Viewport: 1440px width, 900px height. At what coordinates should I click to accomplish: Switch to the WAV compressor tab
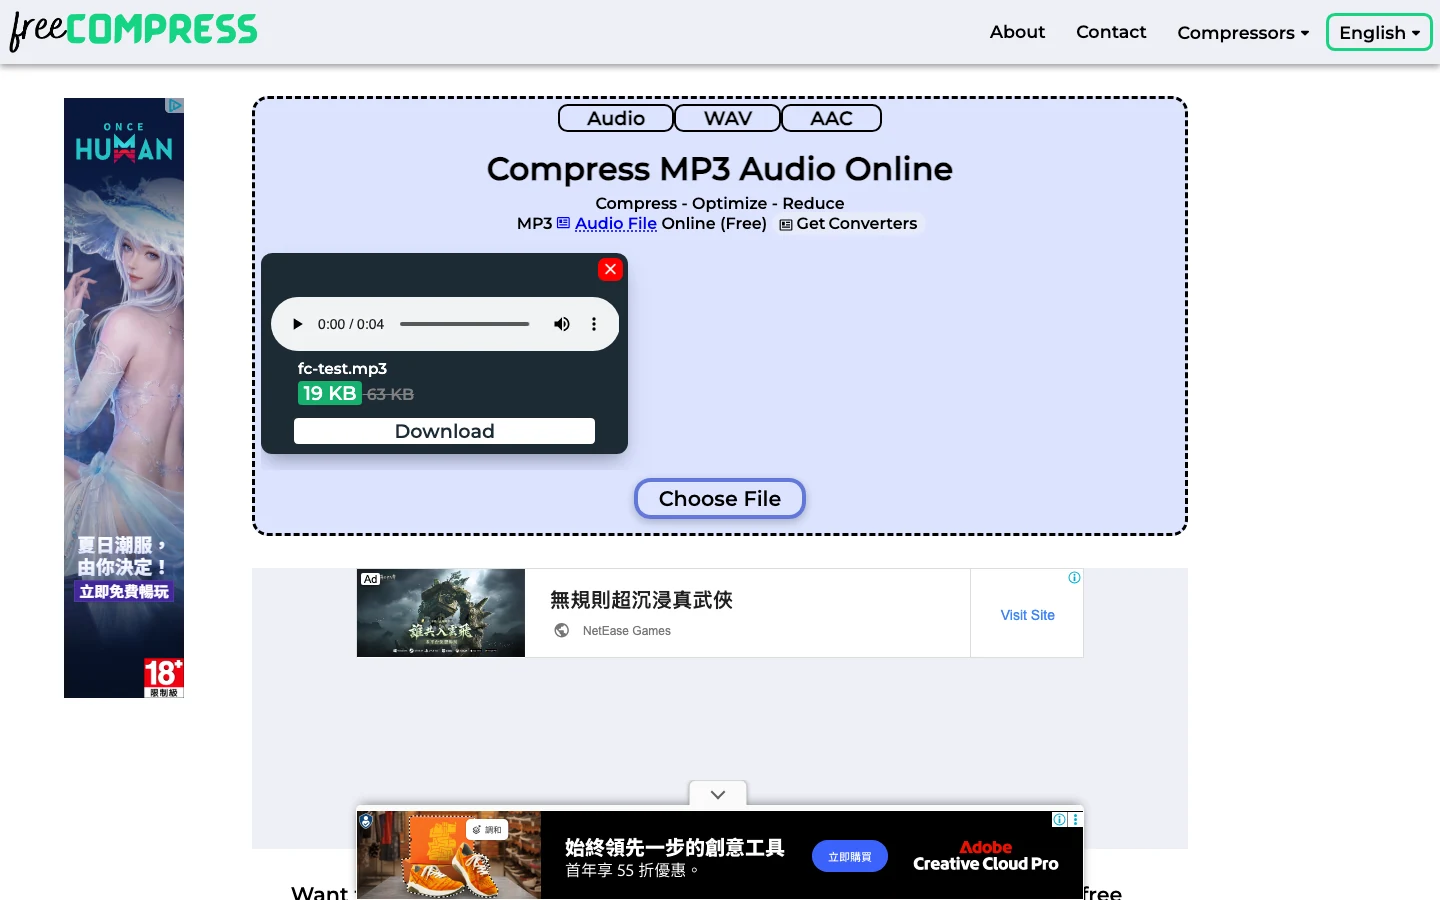click(x=727, y=118)
